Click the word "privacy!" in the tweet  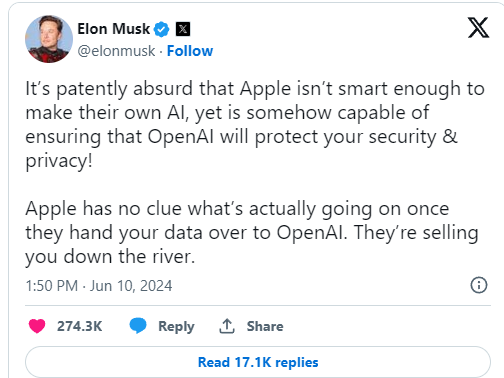tap(59, 161)
